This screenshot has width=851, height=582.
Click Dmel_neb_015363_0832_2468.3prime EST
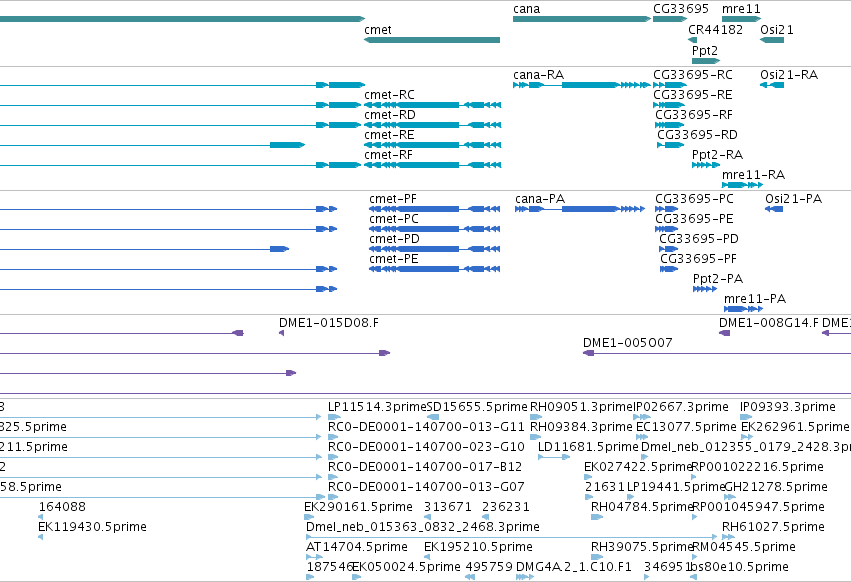click(511, 537)
